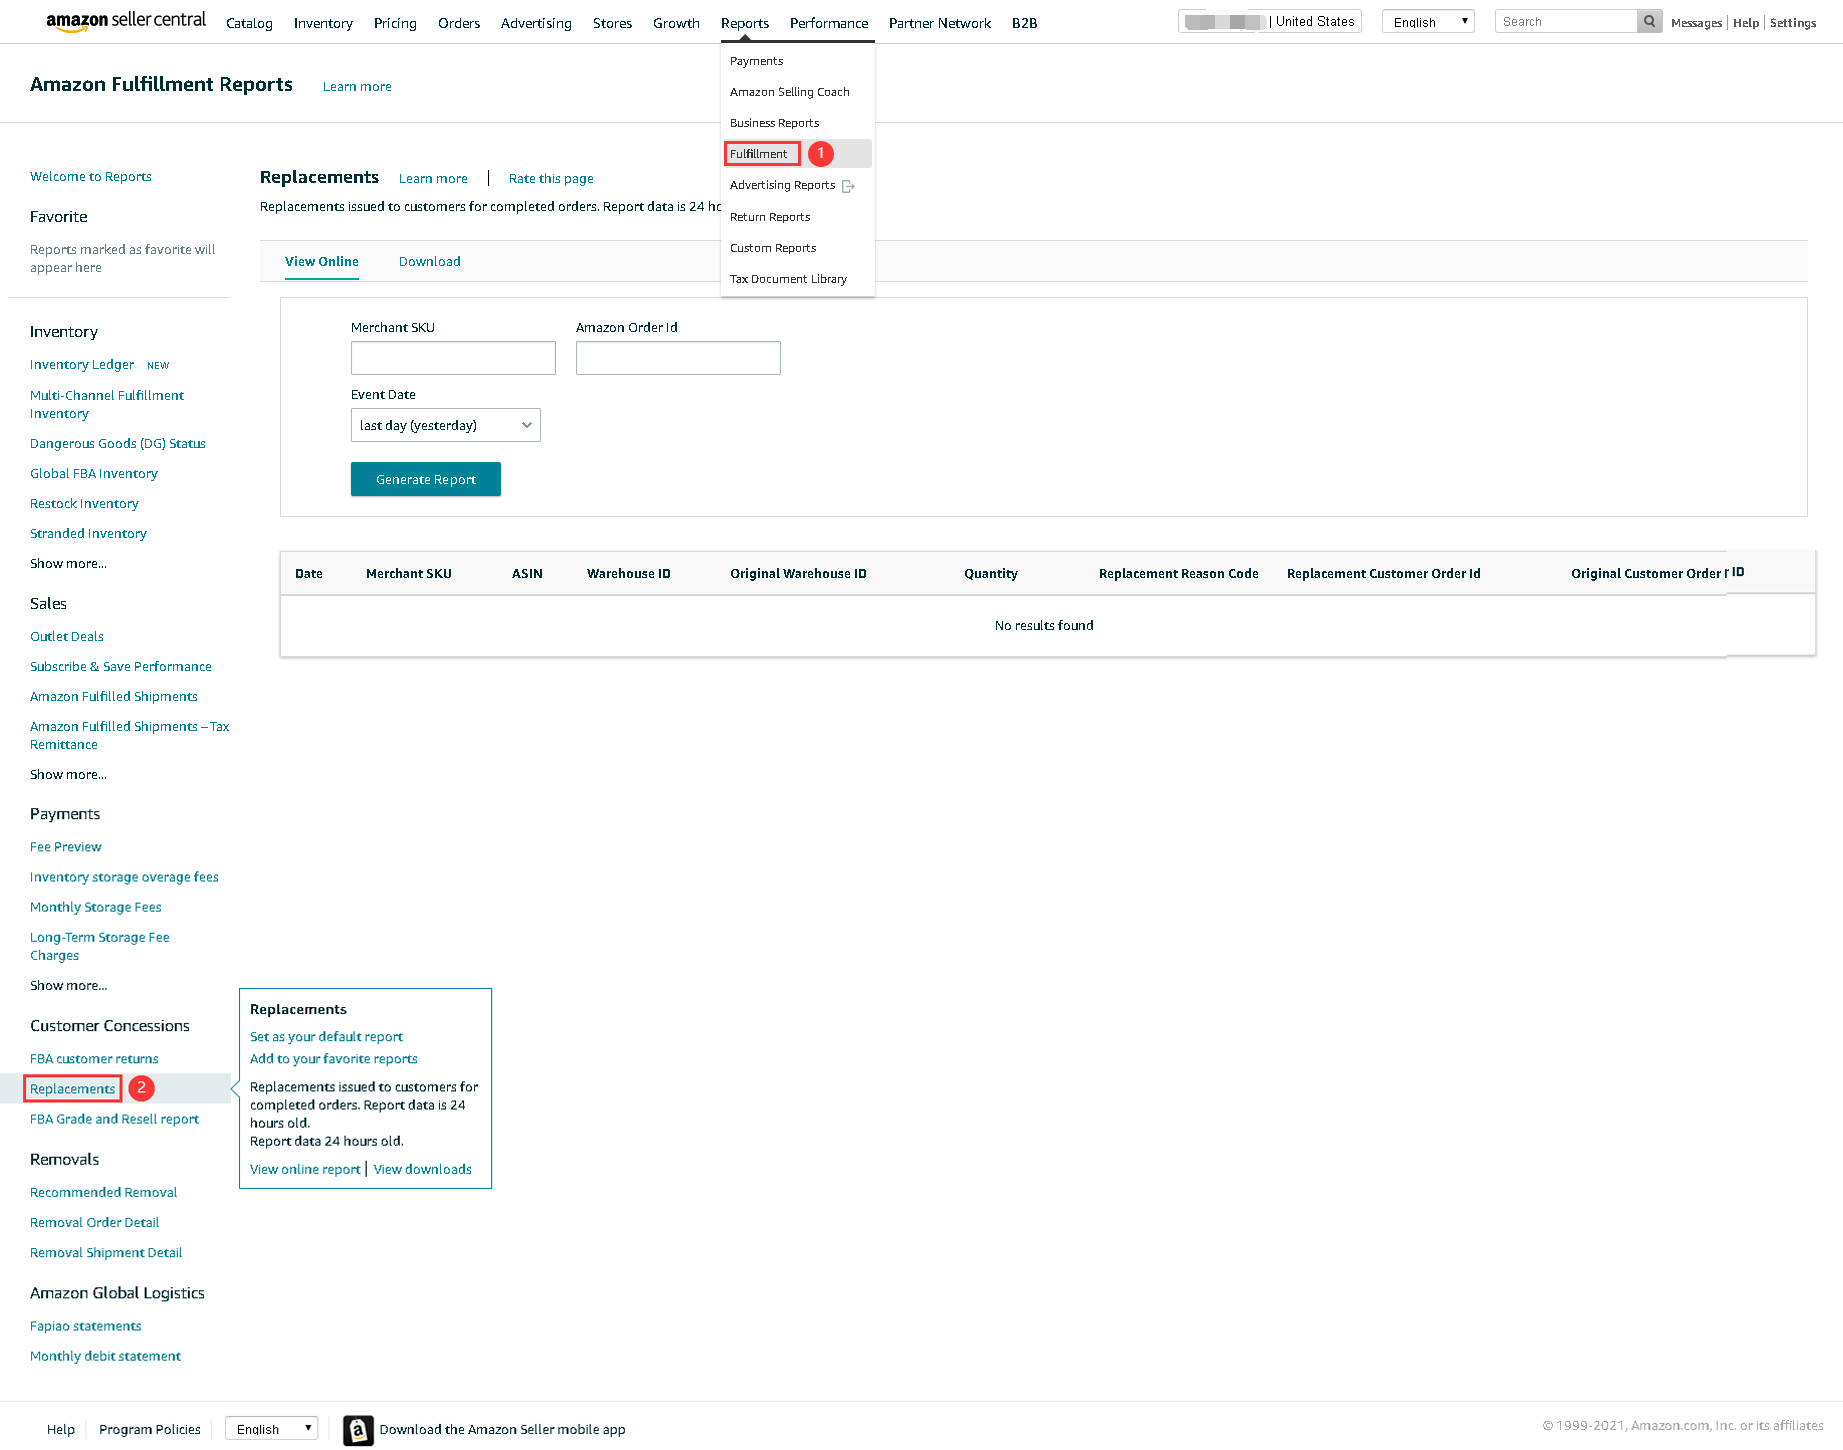Screen dimensions: 1843x1450
Task: Click Rate this page link
Action: [x=551, y=179]
